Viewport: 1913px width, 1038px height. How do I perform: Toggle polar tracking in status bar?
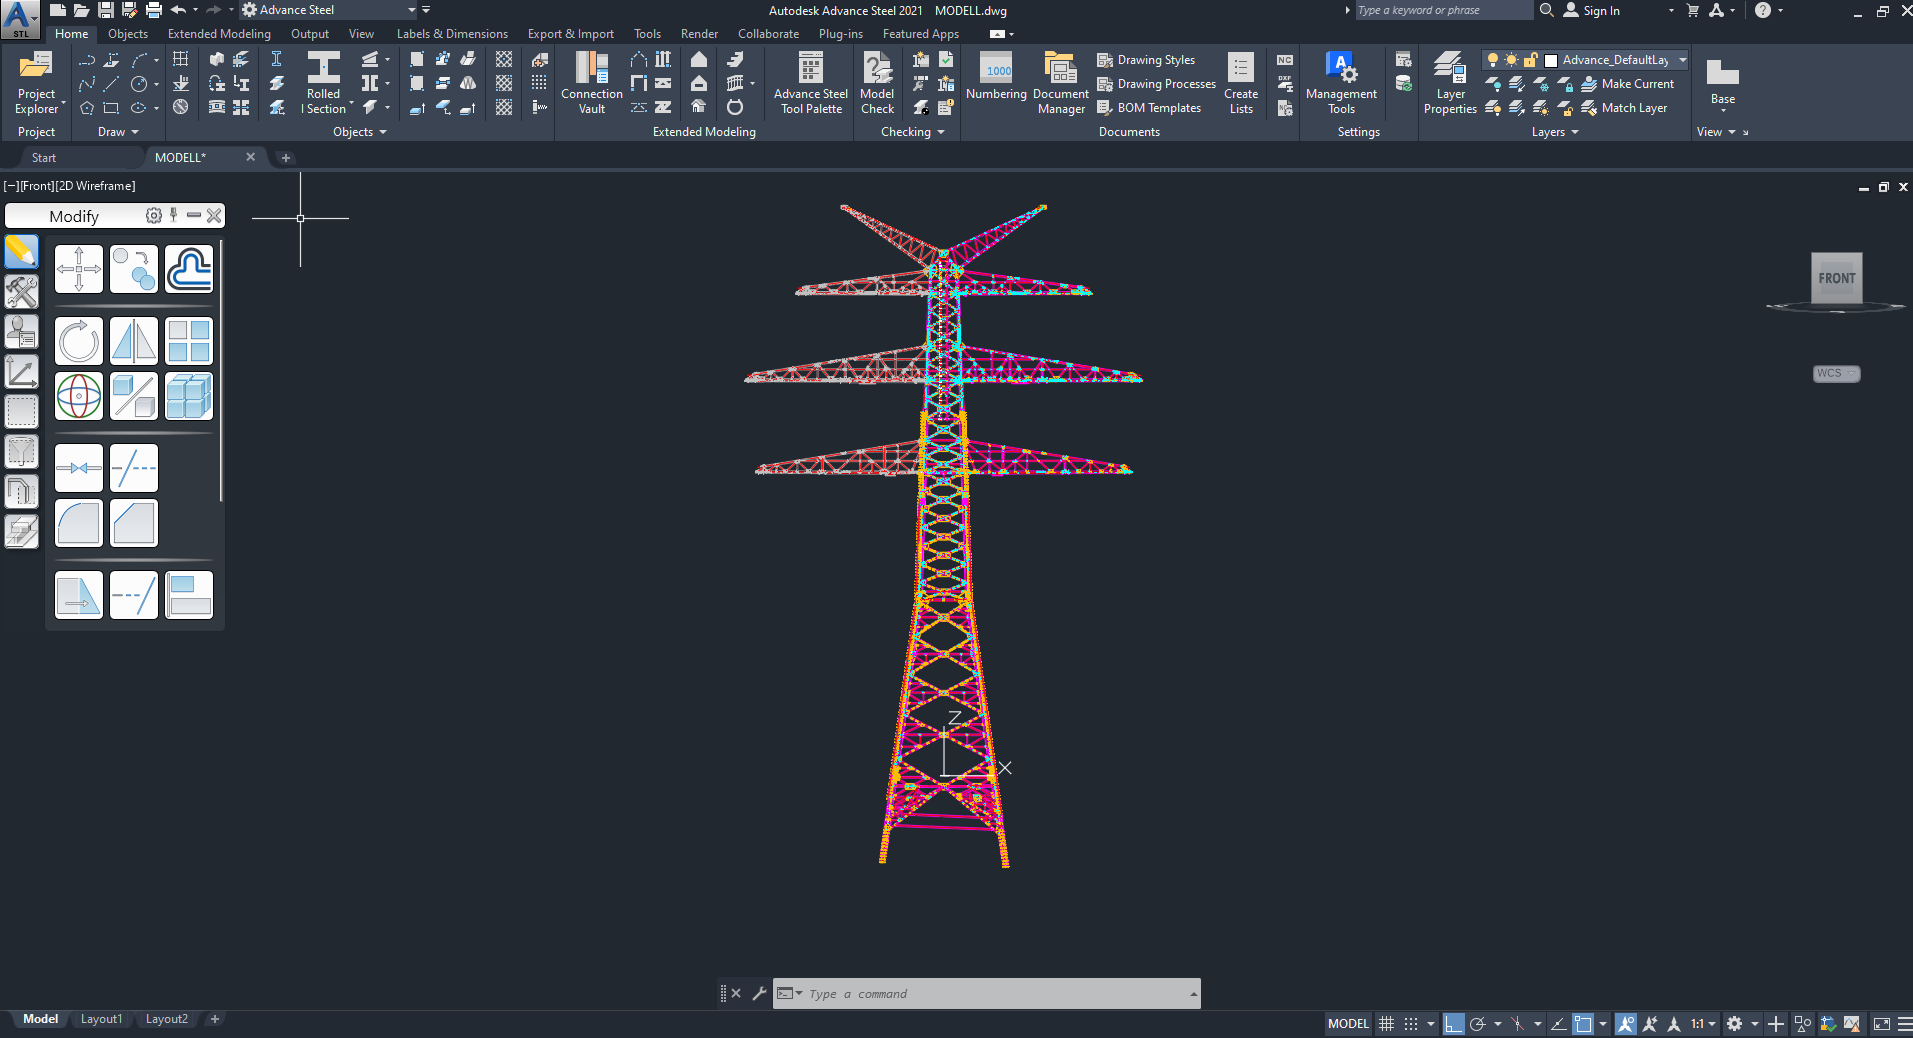click(x=1478, y=1023)
